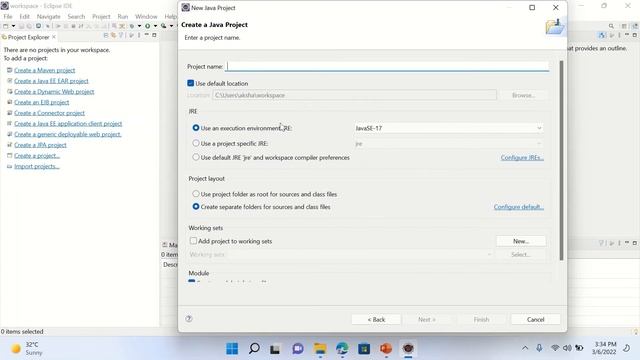Click Create a Dynamic Web project link
Viewport: 640px width, 360px height.
[54, 91]
